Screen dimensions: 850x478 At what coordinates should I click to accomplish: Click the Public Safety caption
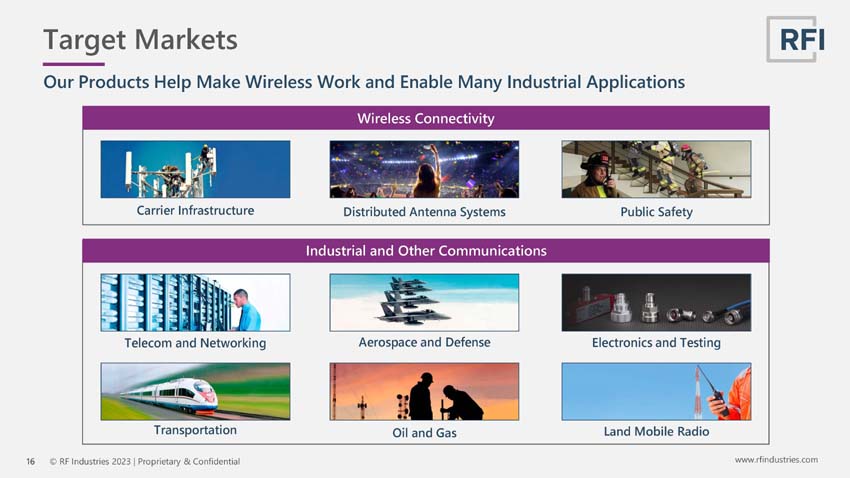[656, 212]
